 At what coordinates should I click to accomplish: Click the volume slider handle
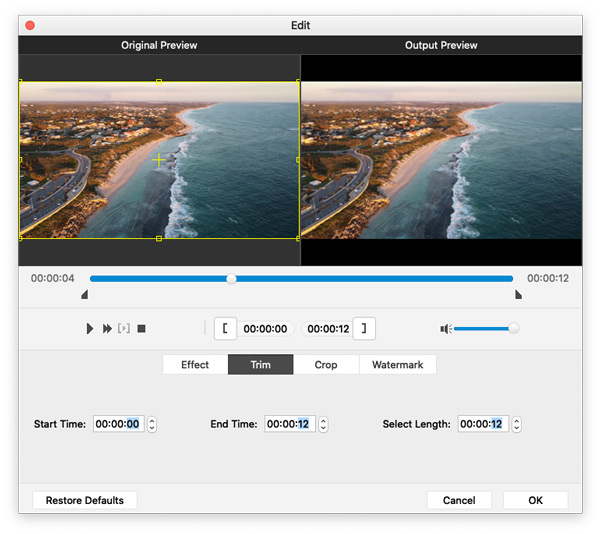coord(513,328)
